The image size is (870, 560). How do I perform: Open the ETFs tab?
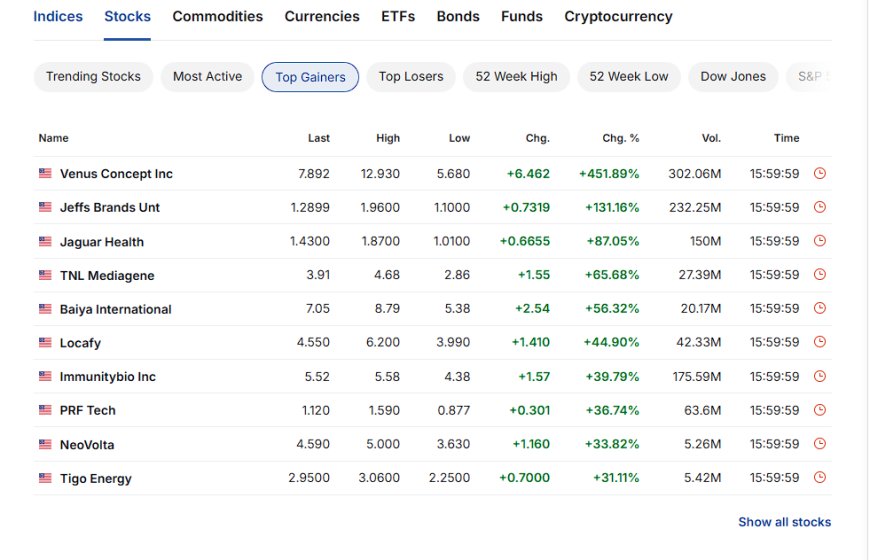click(398, 17)
